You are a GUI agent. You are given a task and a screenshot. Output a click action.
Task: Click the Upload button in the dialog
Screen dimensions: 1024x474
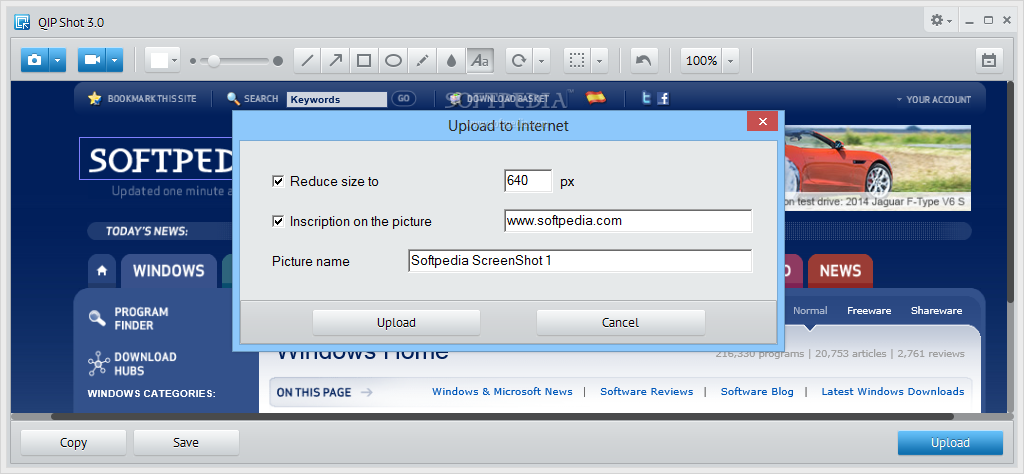click(x=396, y=323)
